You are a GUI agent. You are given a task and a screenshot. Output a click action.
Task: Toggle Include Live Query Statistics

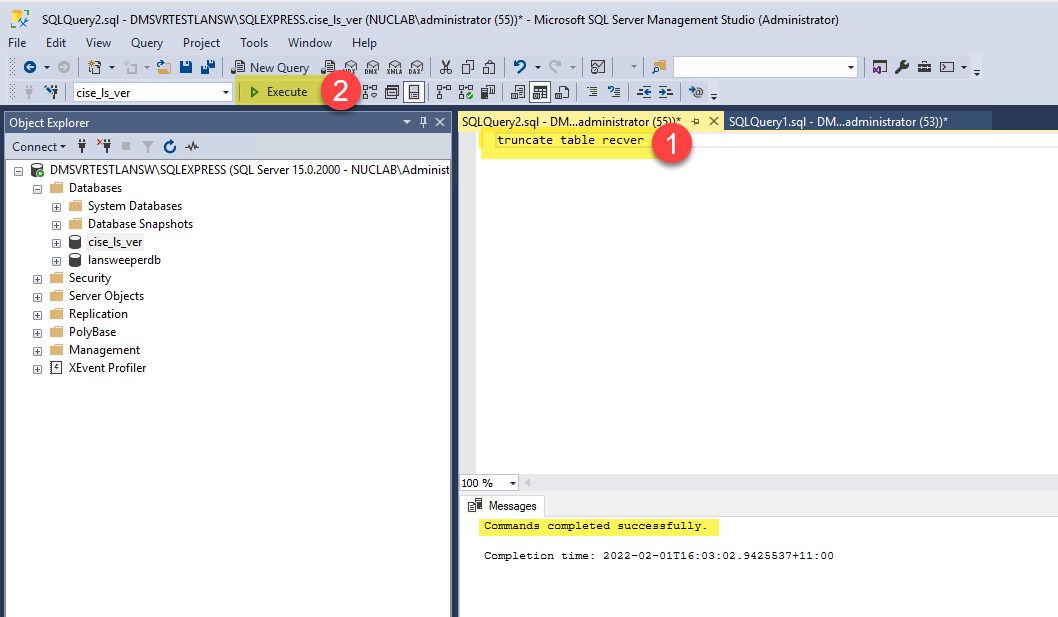[466, 92]
